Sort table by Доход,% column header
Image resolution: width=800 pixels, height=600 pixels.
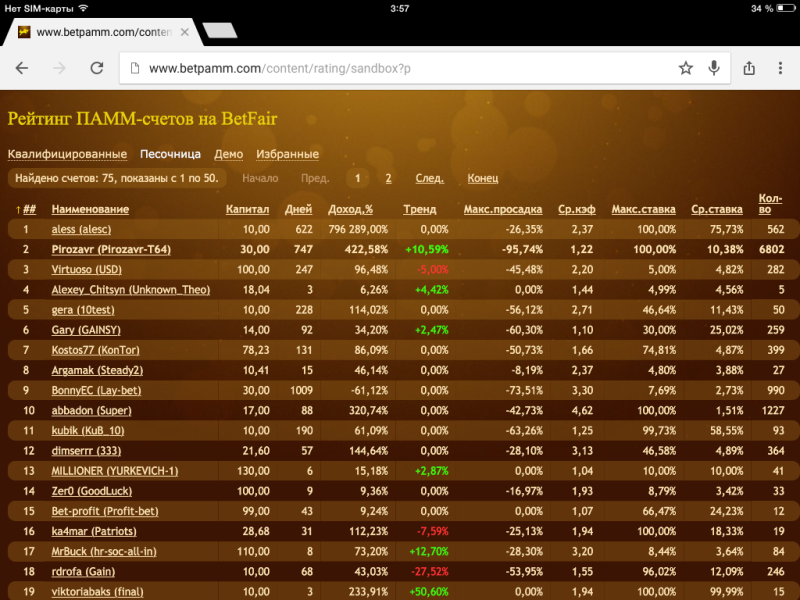click(x=350, y=209)
